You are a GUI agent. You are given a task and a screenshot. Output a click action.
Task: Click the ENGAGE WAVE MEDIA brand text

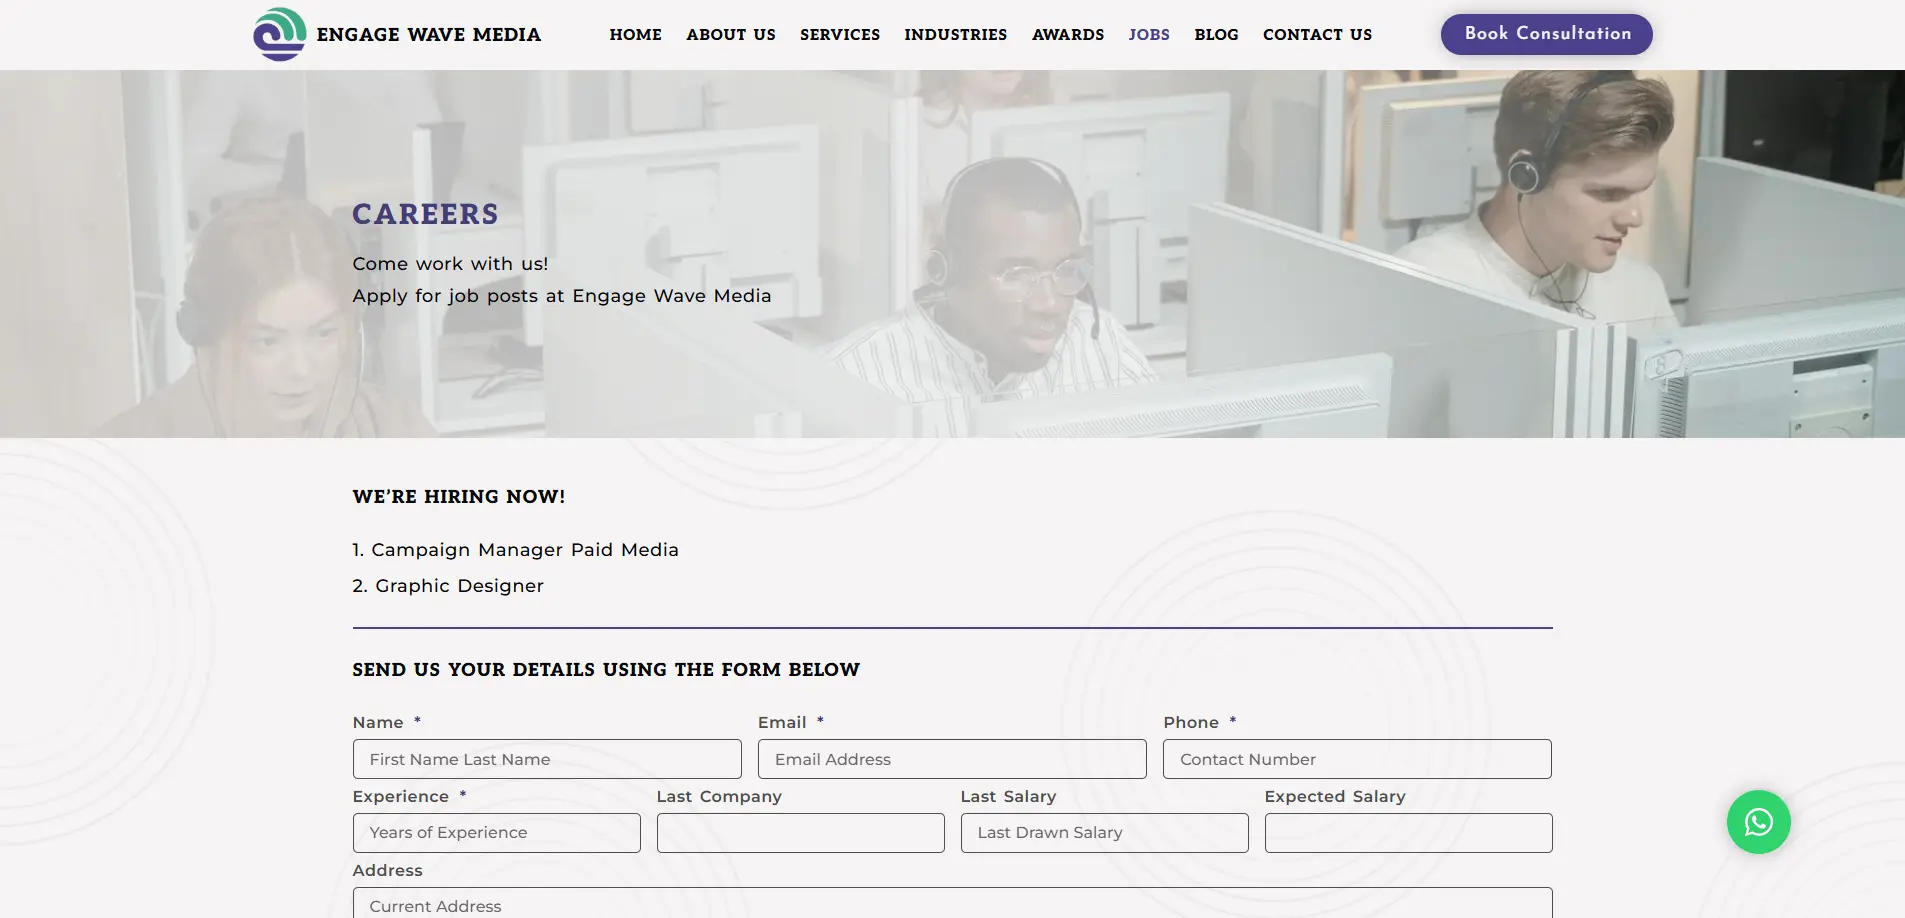(429, 35)
